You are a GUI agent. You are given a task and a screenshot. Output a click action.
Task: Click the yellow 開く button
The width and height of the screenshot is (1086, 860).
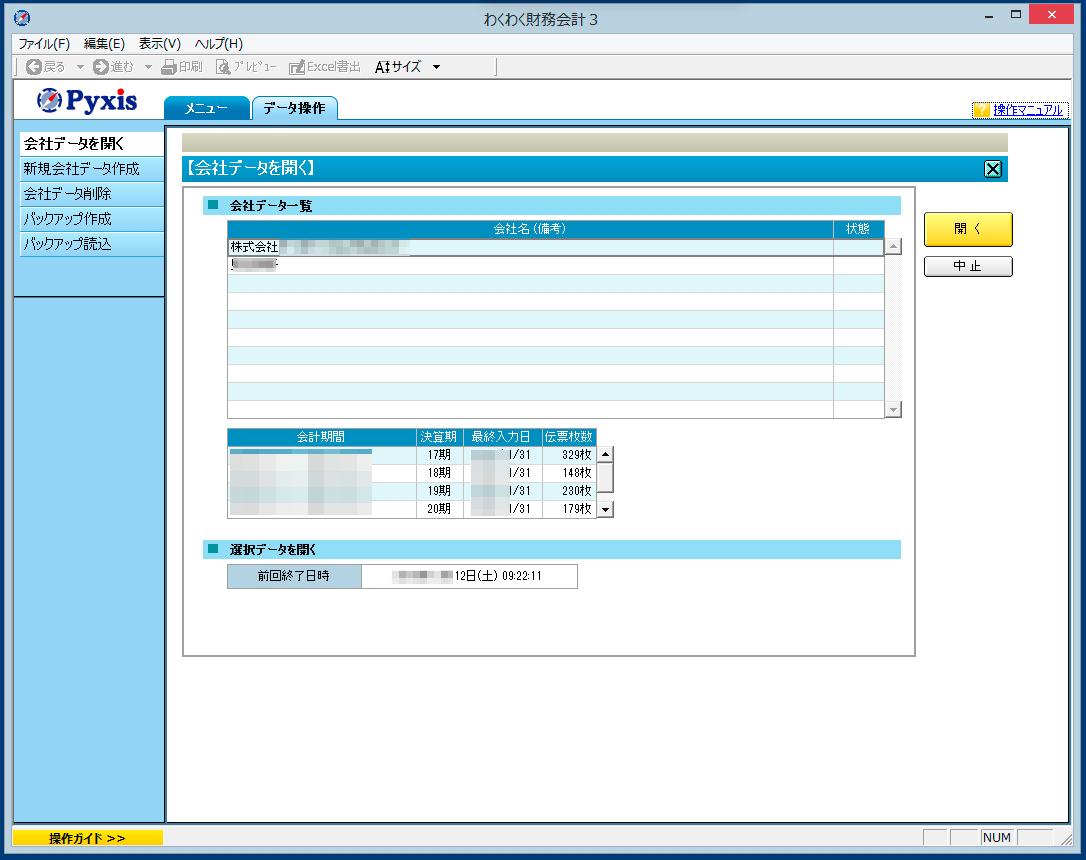(x=968, y=229)
